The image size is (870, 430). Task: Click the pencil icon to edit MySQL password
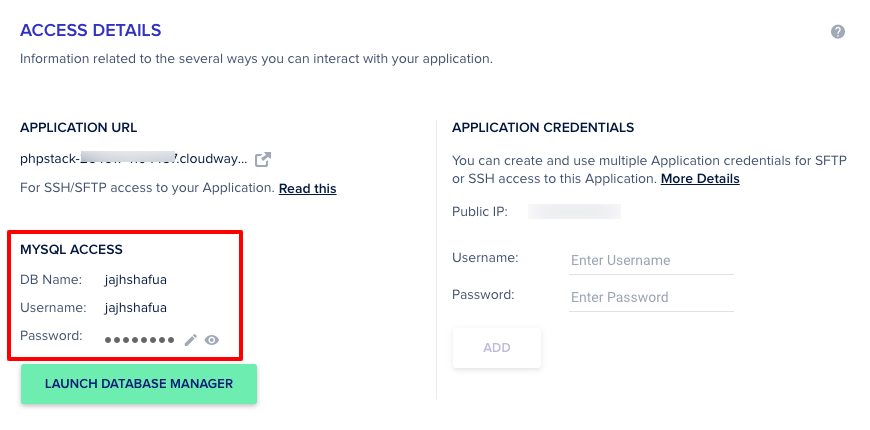tap(191, 340)
